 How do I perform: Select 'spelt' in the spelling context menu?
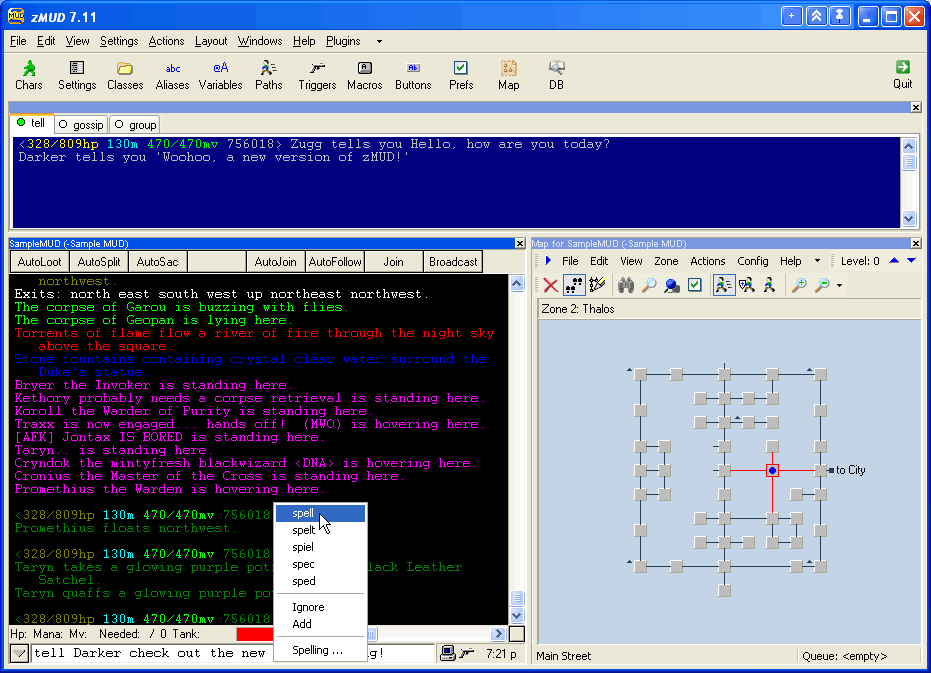304,530
